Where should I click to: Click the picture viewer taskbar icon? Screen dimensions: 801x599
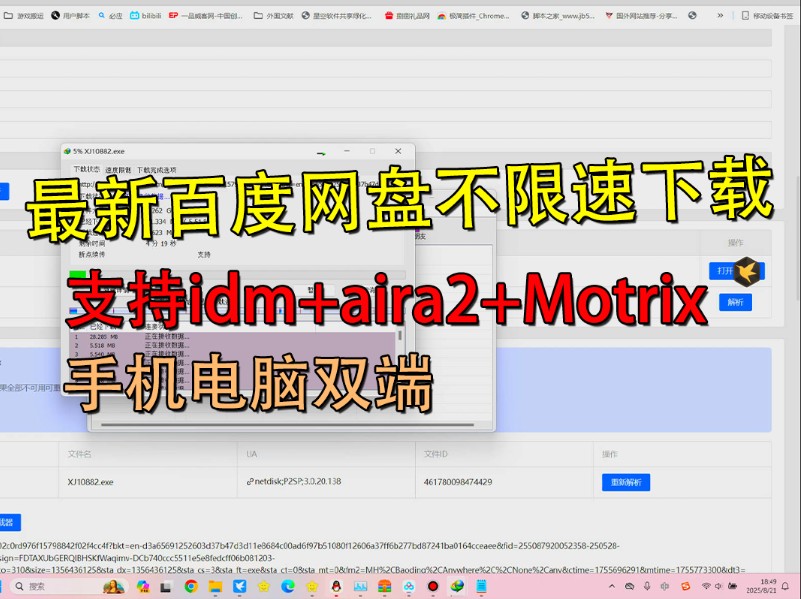coord(360,587)
